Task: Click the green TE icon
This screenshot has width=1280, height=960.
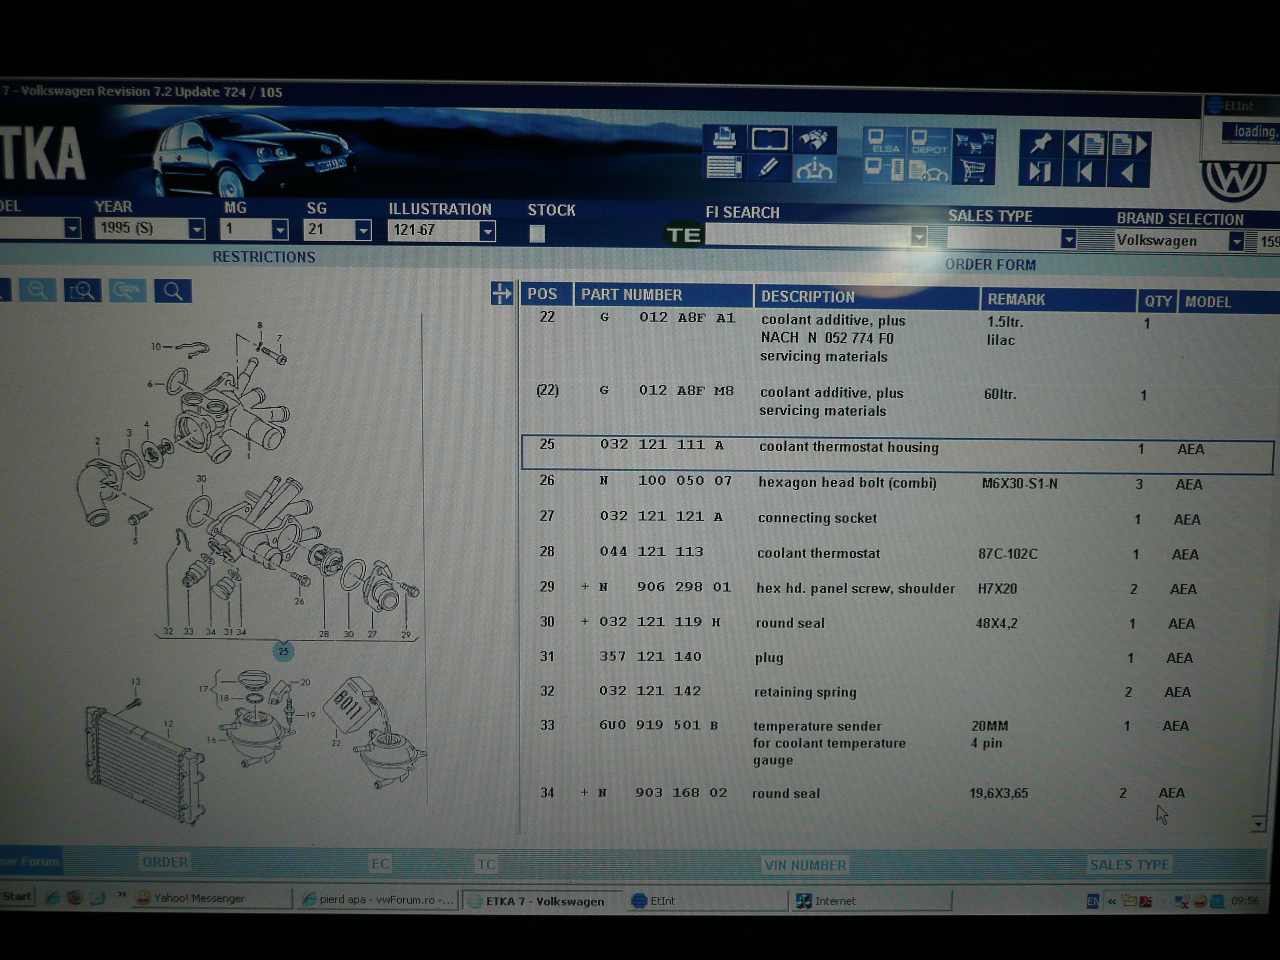Action: tap(683, 235)
